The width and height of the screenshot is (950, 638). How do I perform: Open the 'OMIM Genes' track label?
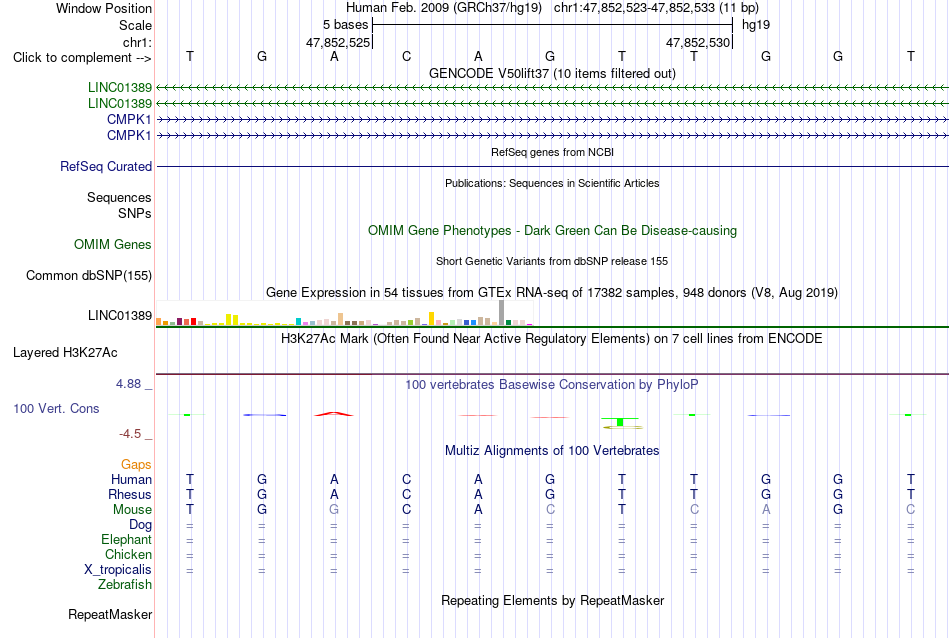113,244
